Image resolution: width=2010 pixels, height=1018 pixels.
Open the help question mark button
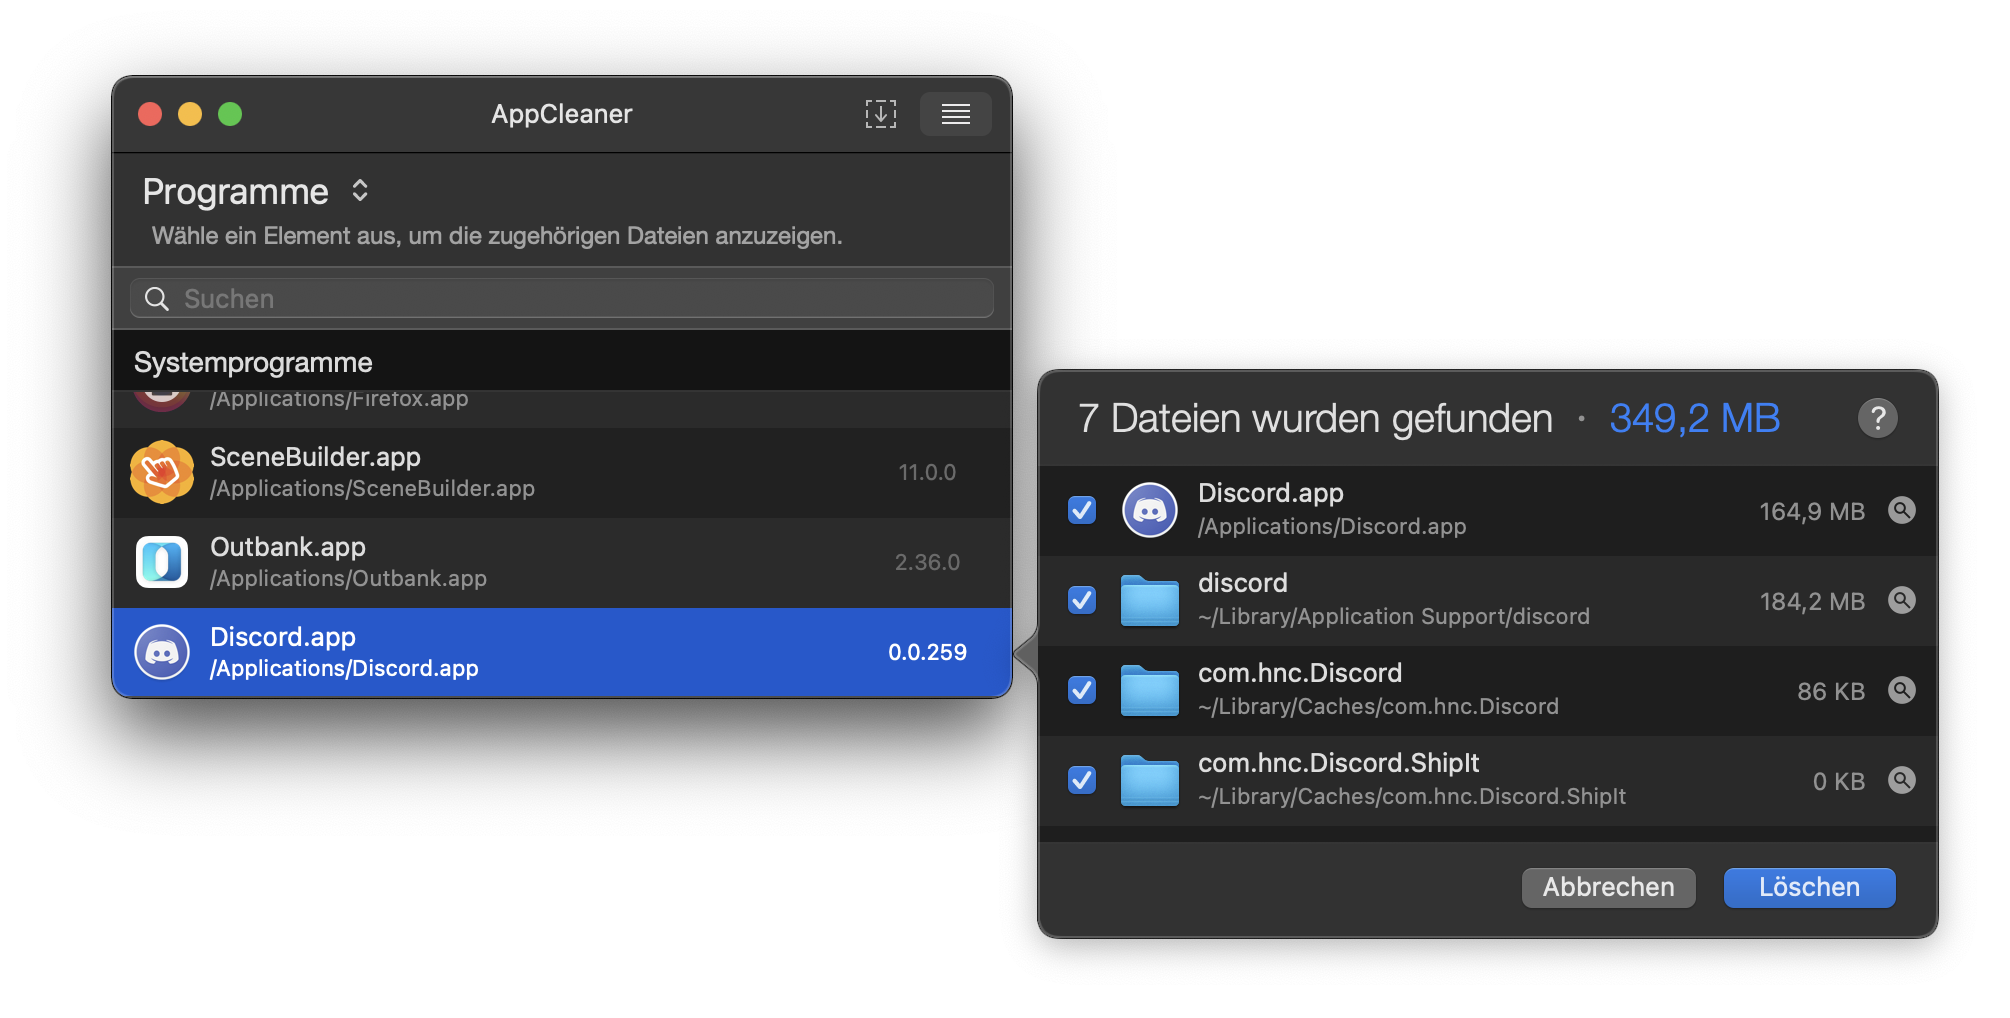click(1877, 418)
